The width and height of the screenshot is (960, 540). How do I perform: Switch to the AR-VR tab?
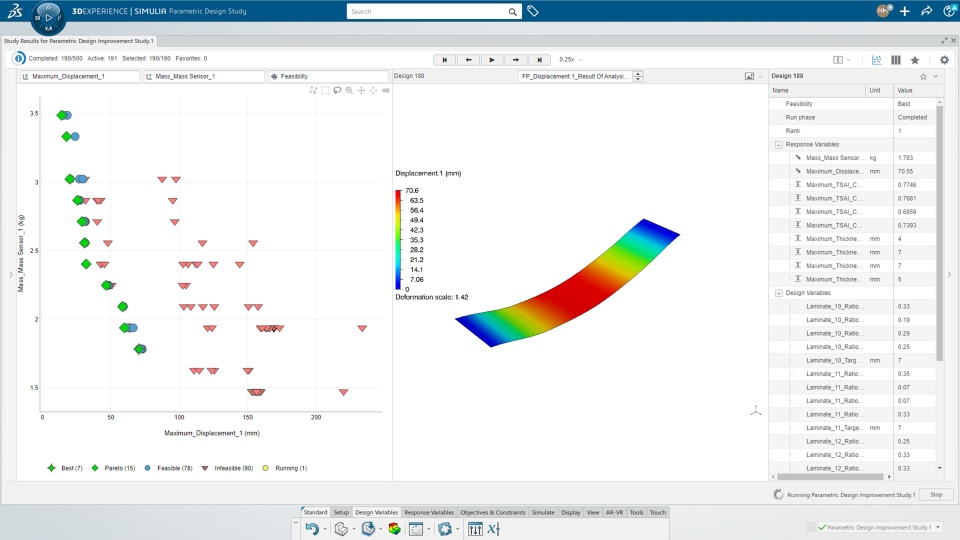[x=614, y=512]
